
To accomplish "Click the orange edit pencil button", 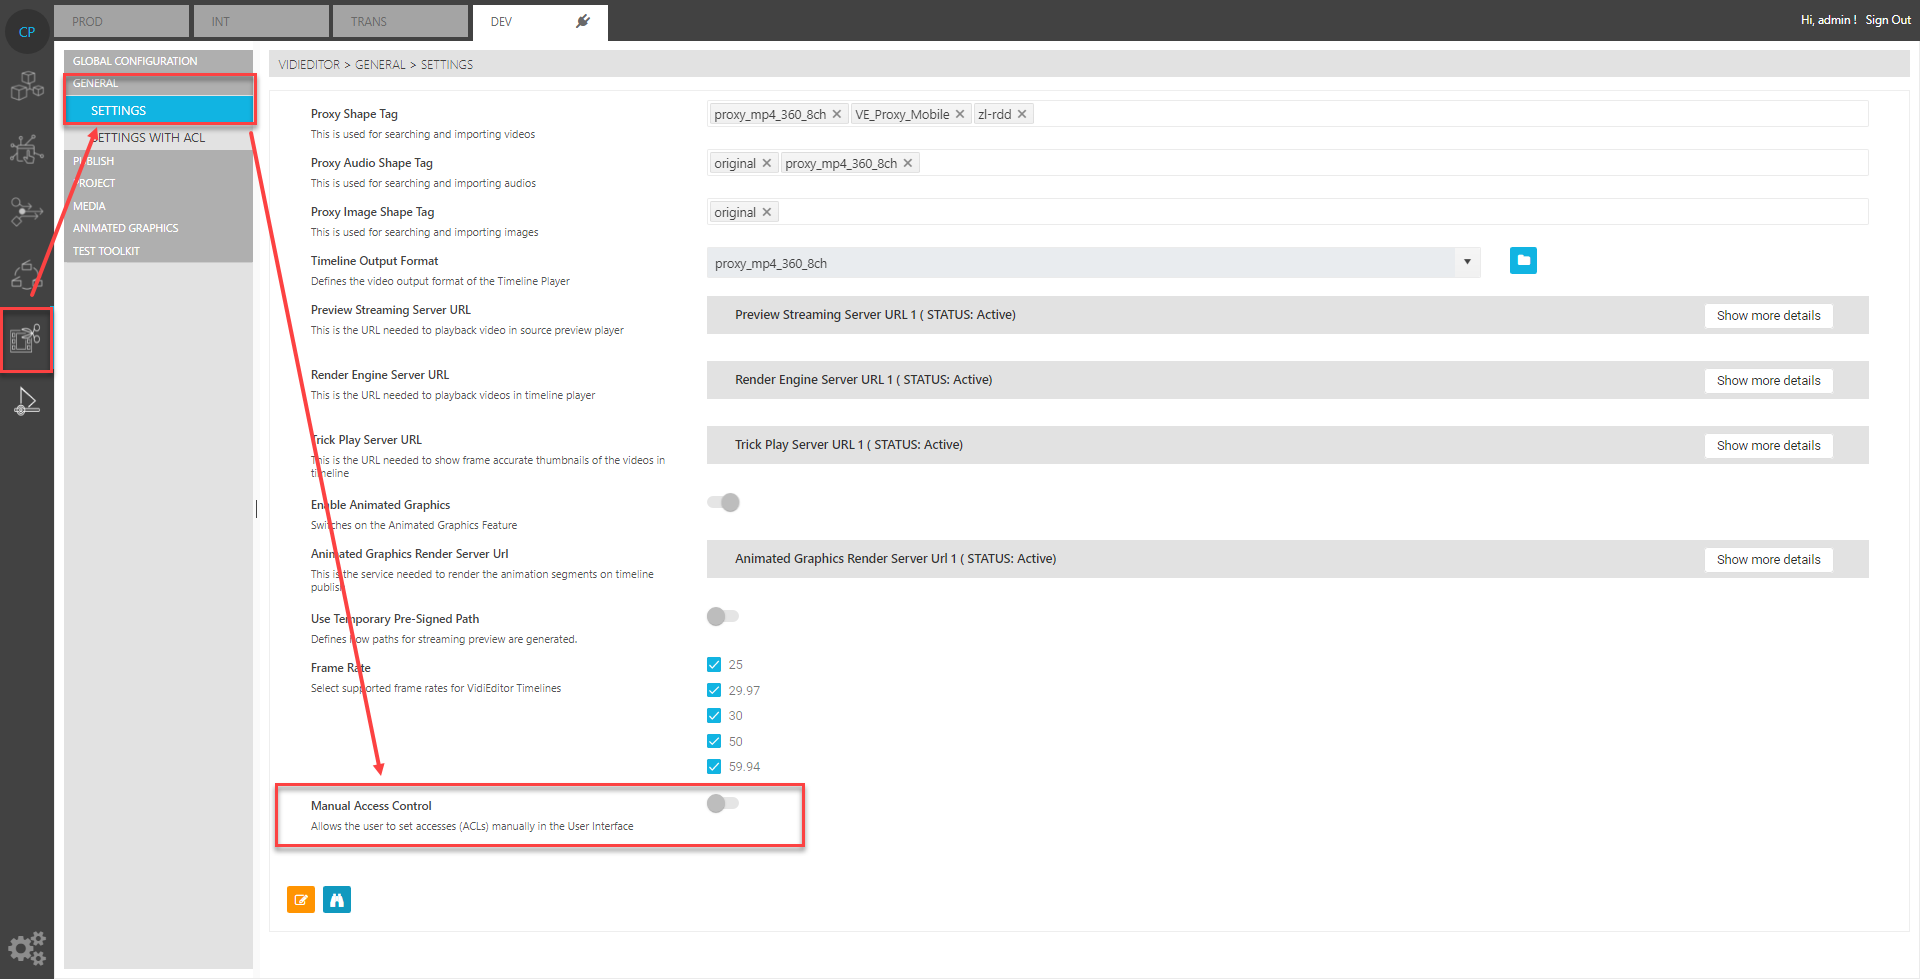I will coord(300,899).
